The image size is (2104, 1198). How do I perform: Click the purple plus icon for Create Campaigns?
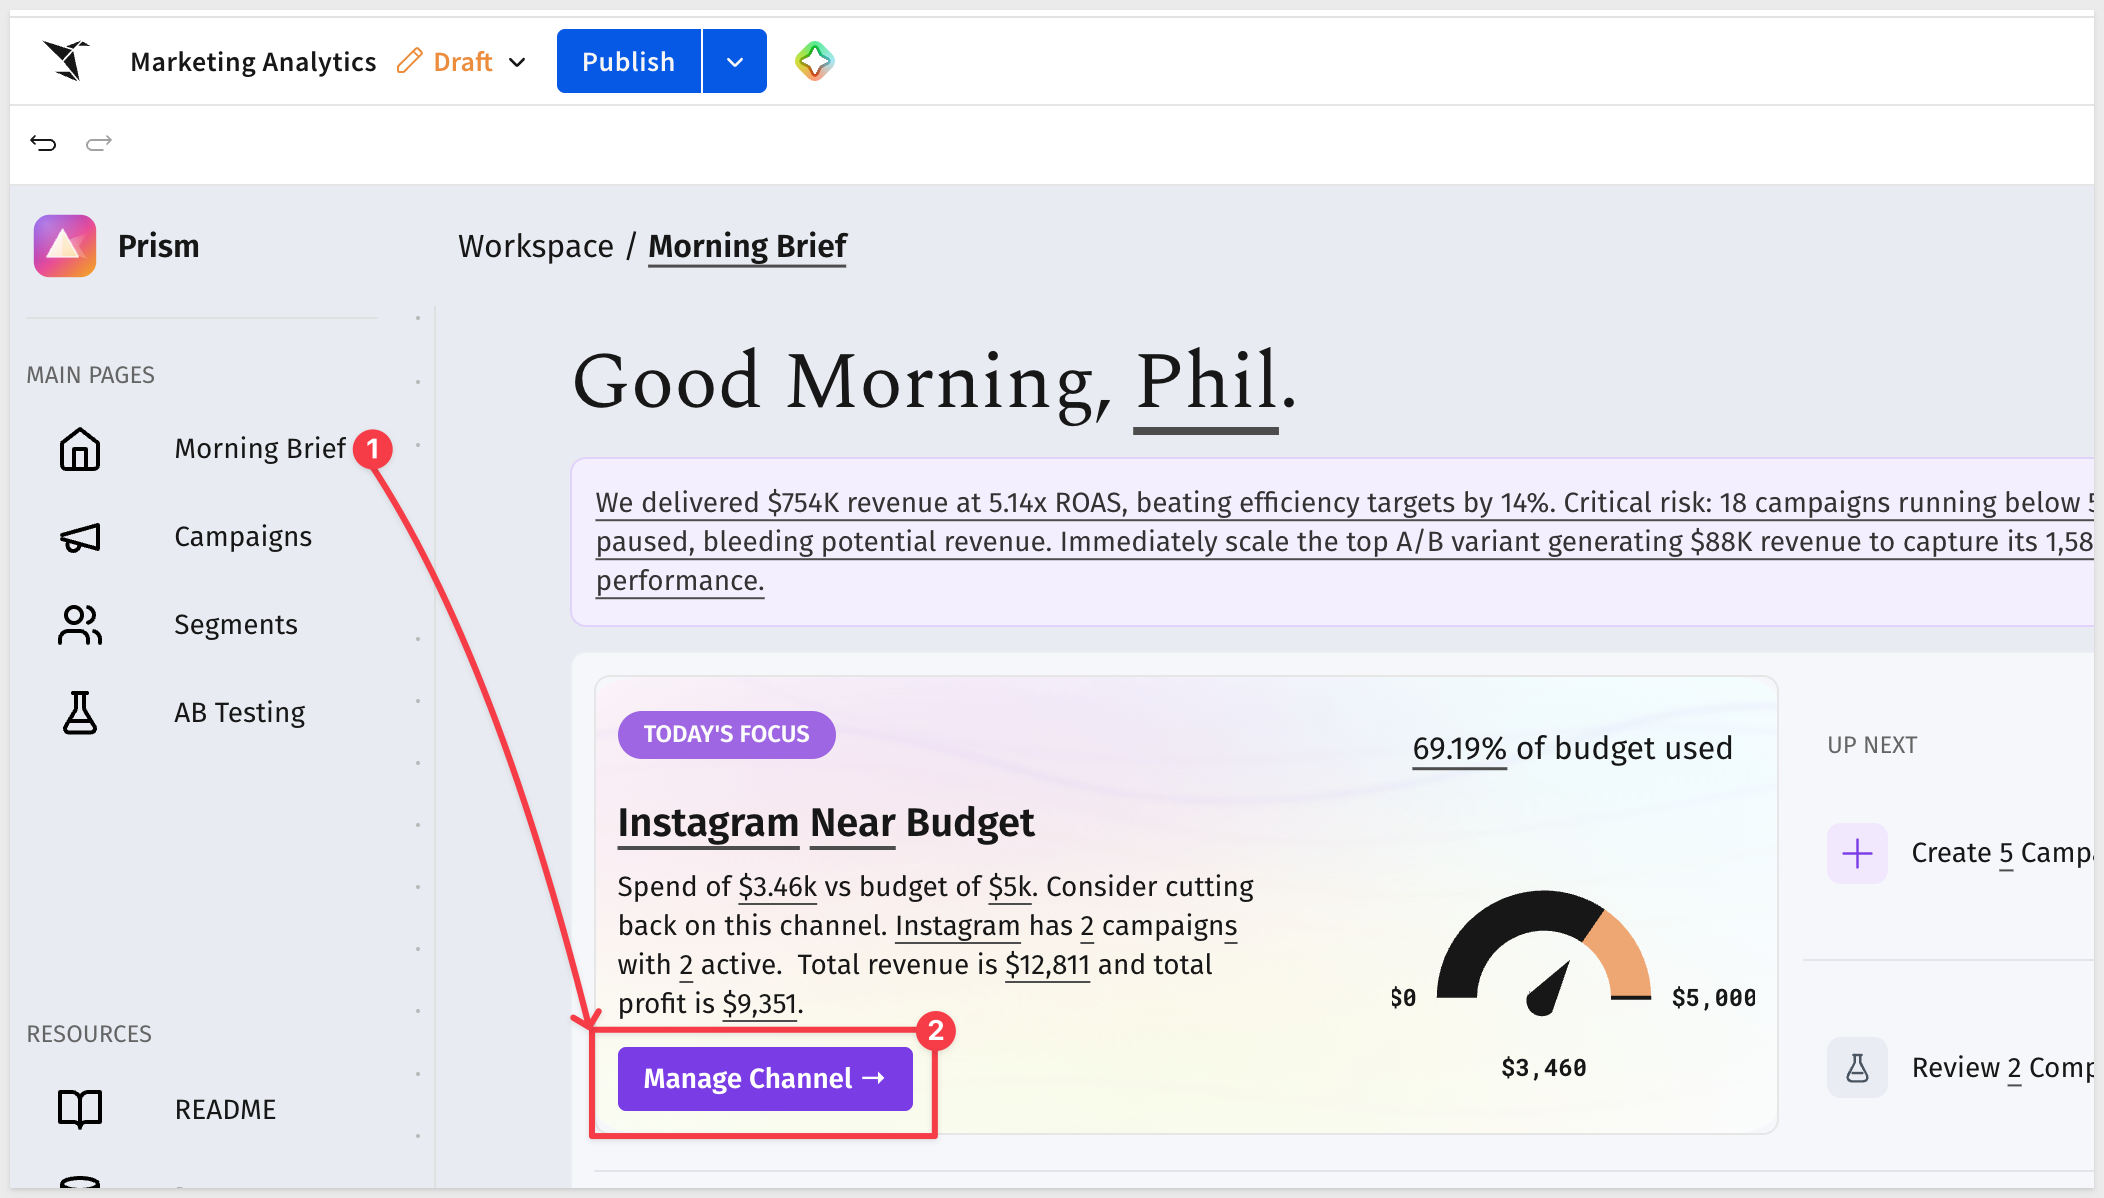coord(1857,853)
